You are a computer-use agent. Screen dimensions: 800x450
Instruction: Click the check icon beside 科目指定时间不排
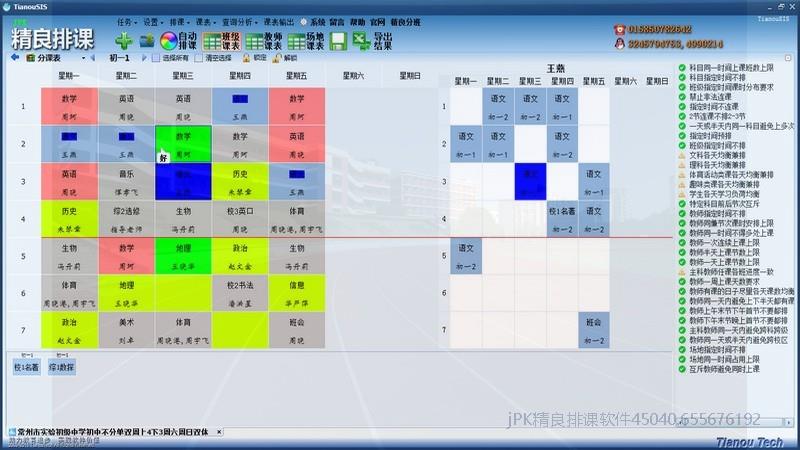[x=682, y=78]
